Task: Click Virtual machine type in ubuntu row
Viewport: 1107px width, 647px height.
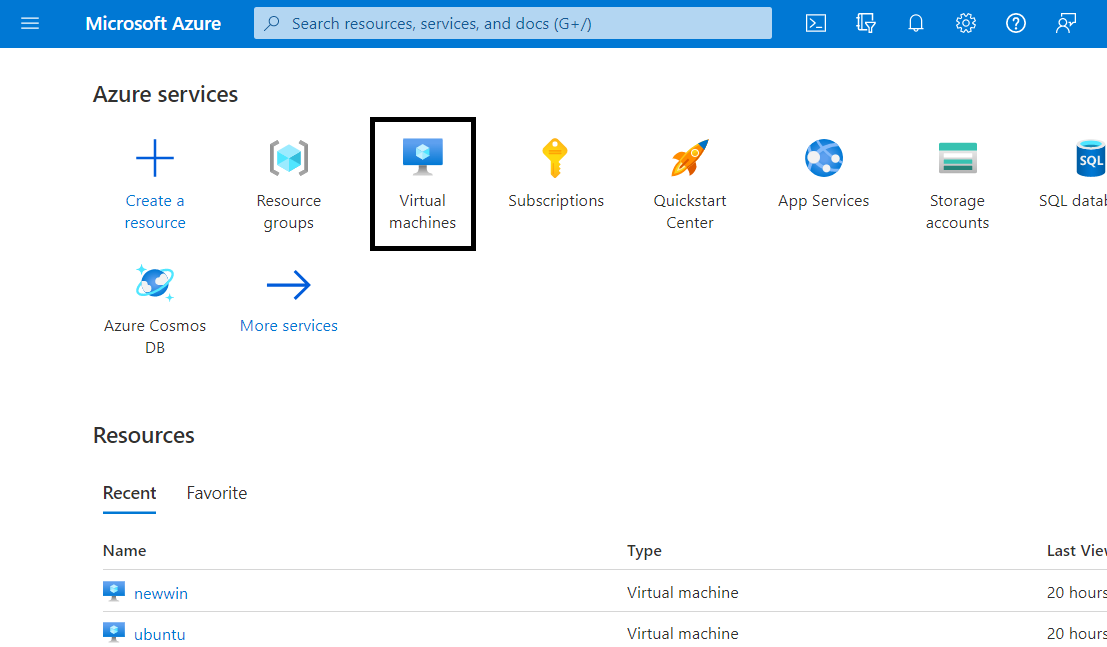Action: point(683,634)
